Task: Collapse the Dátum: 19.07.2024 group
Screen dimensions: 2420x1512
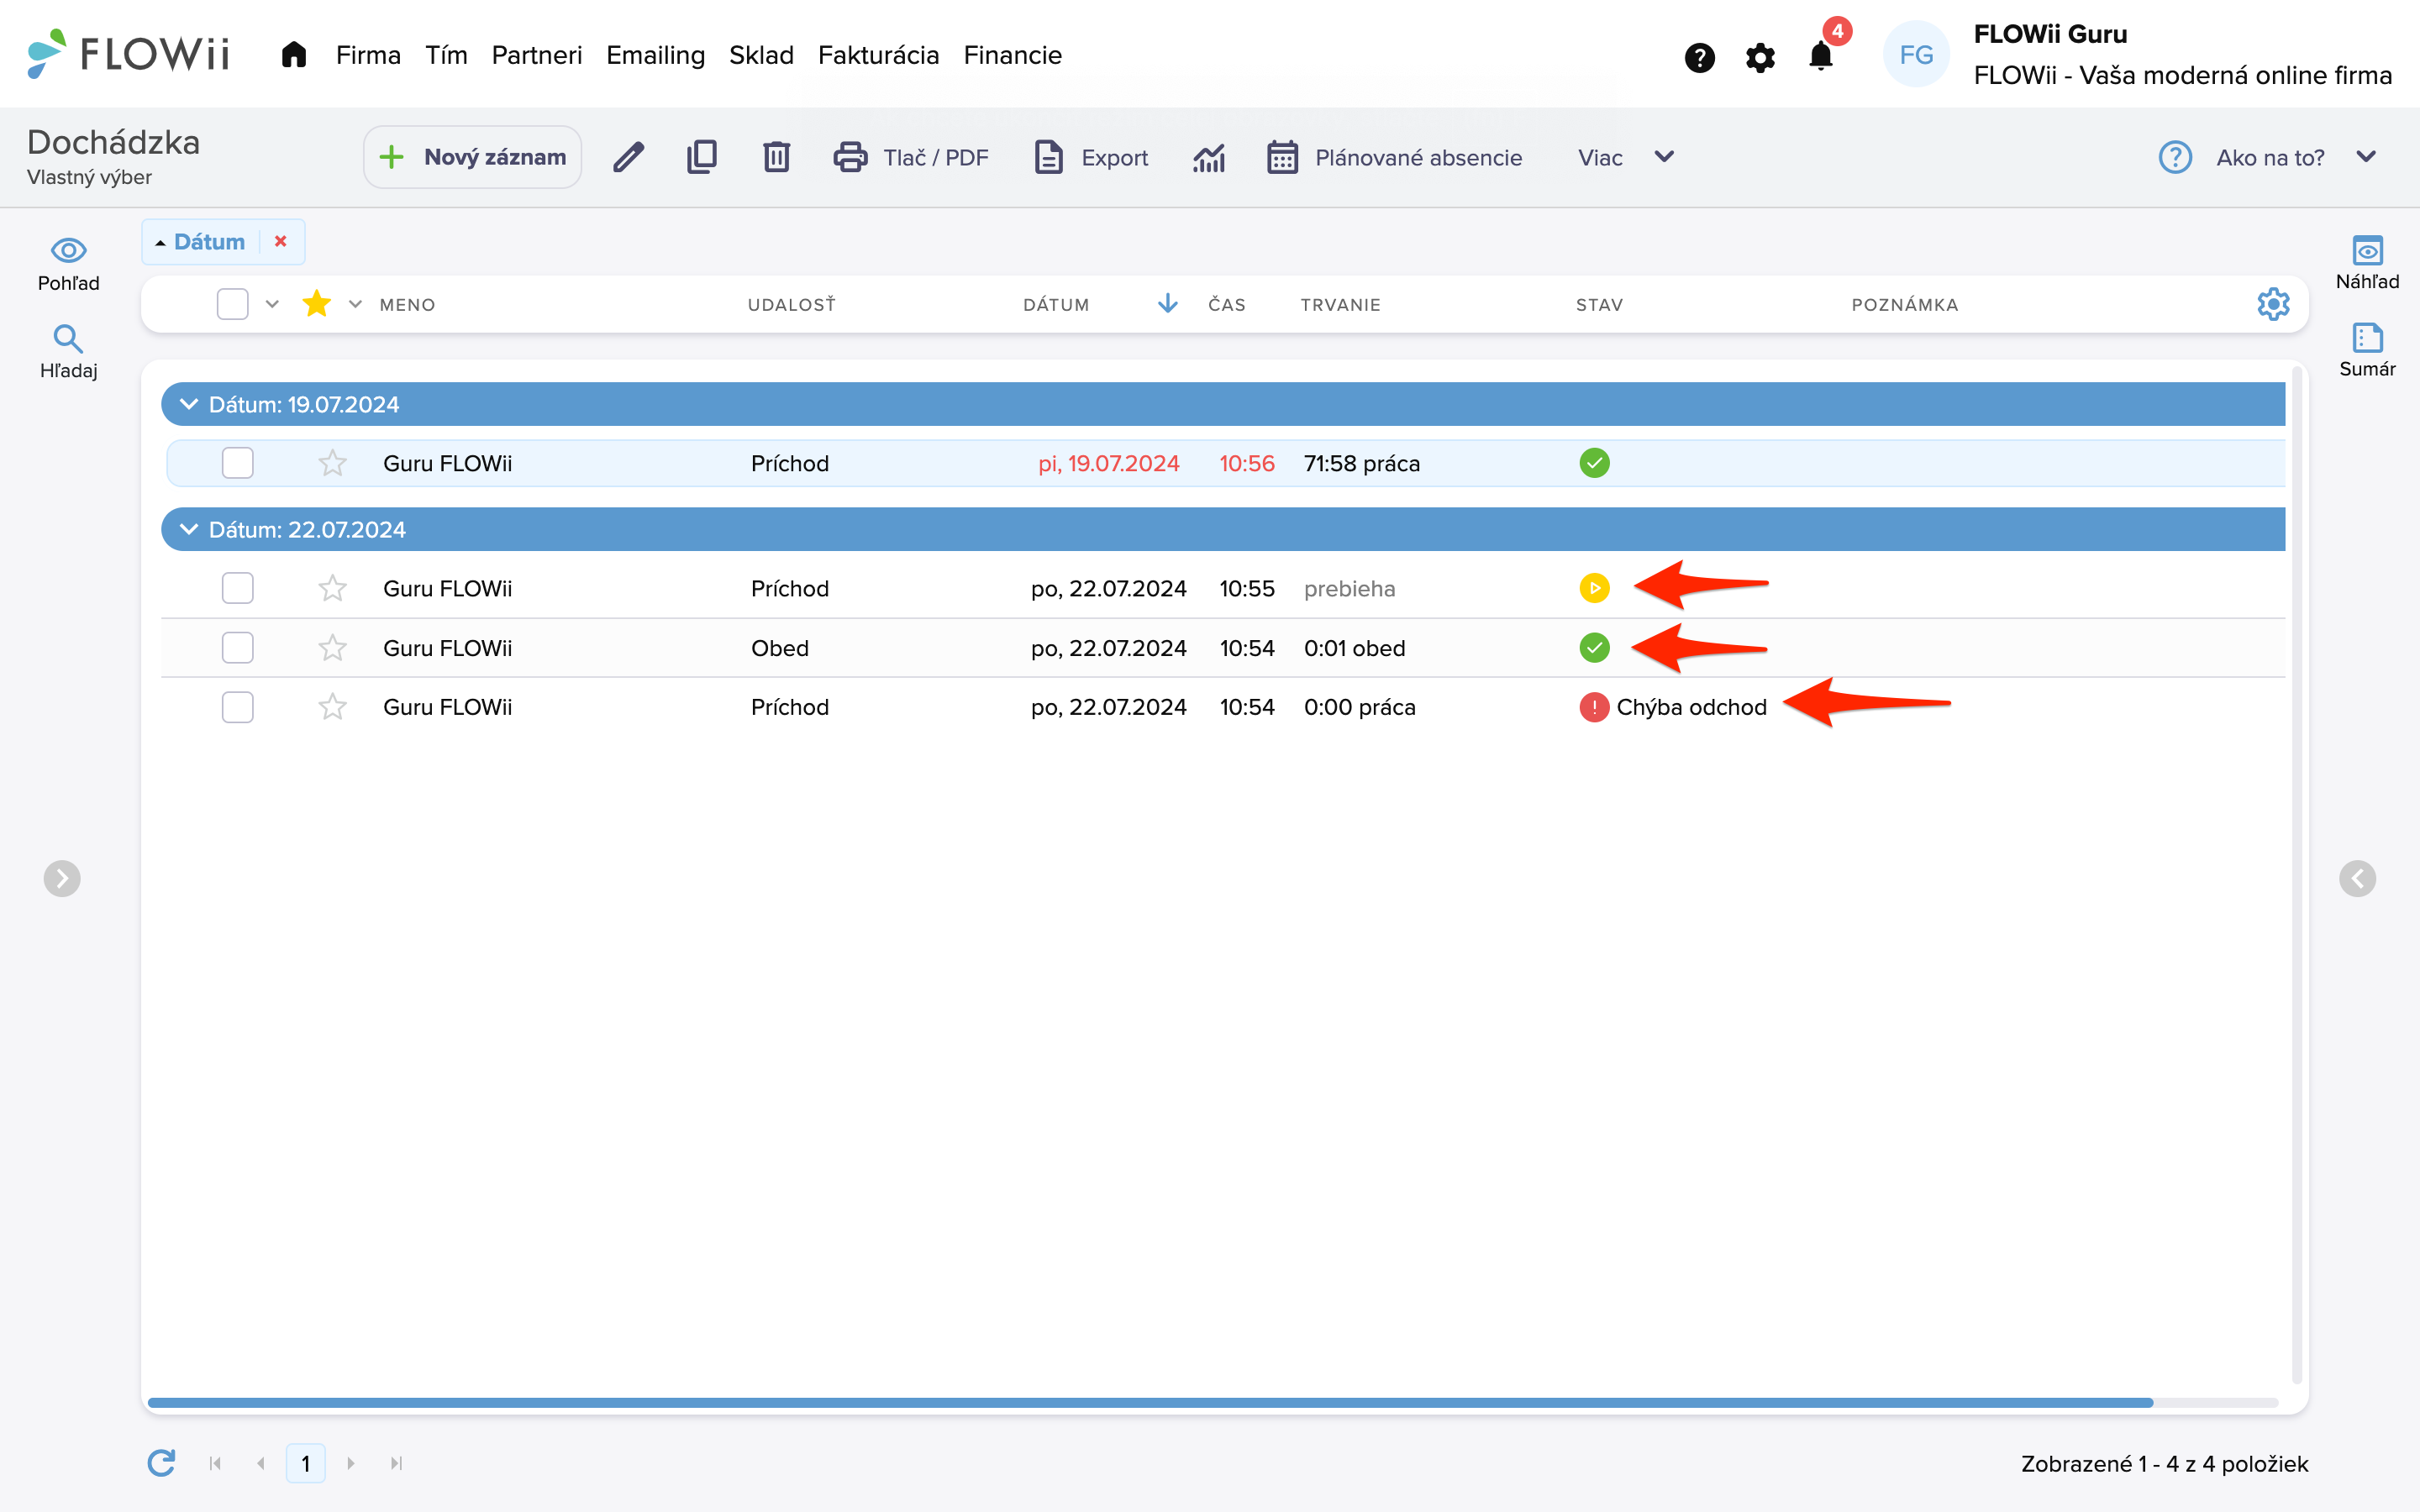Action: click(x=188, y=404)
